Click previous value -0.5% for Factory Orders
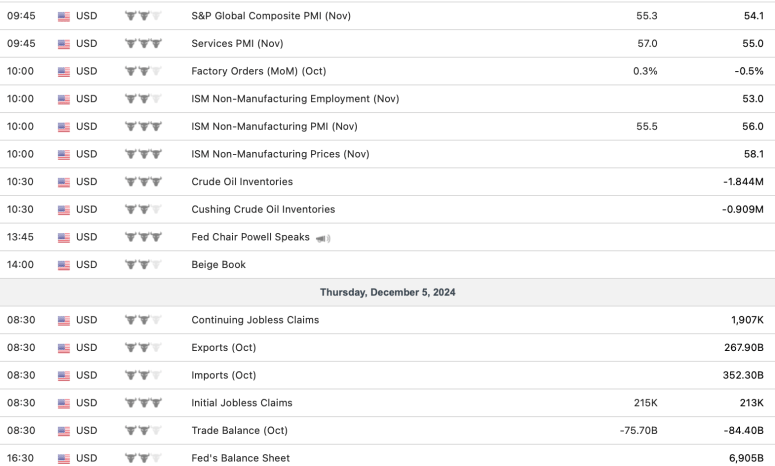Image resolution: width=775 pixels, height=466 pixels. (x=749, y=71)
